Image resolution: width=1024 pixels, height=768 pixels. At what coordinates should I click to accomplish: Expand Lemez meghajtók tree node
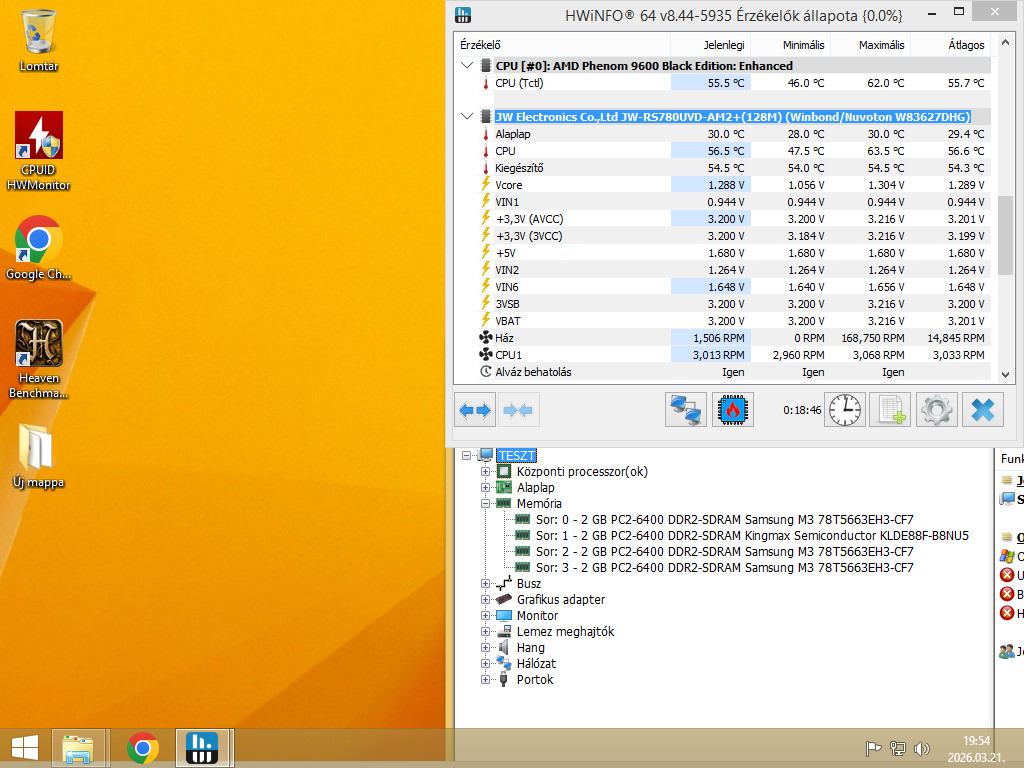point(485,632)
